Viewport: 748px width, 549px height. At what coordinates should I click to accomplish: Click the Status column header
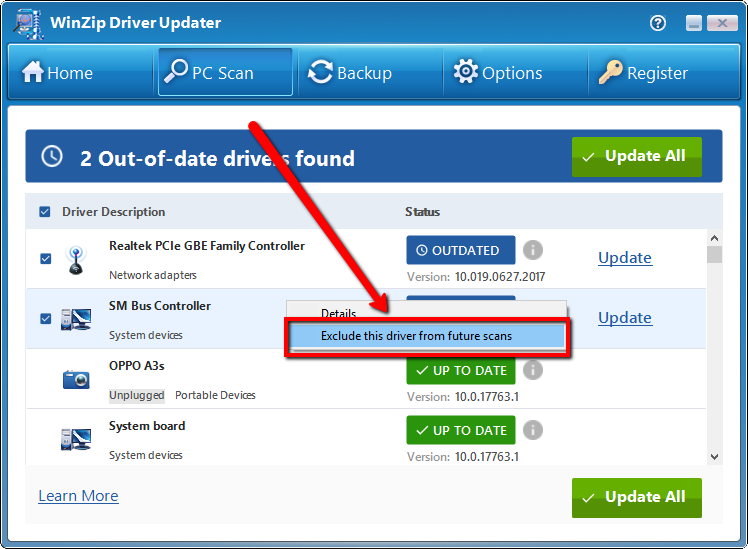pyautogui.click(x=423, y=212)
